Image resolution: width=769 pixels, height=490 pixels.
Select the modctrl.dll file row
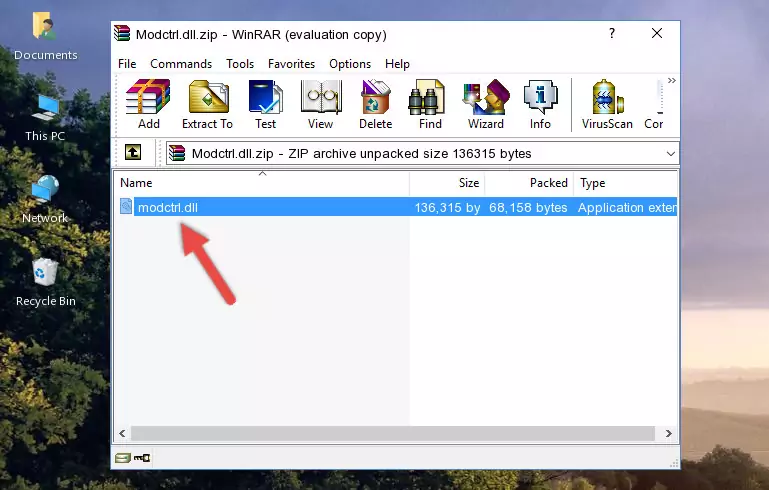point(398,207)
